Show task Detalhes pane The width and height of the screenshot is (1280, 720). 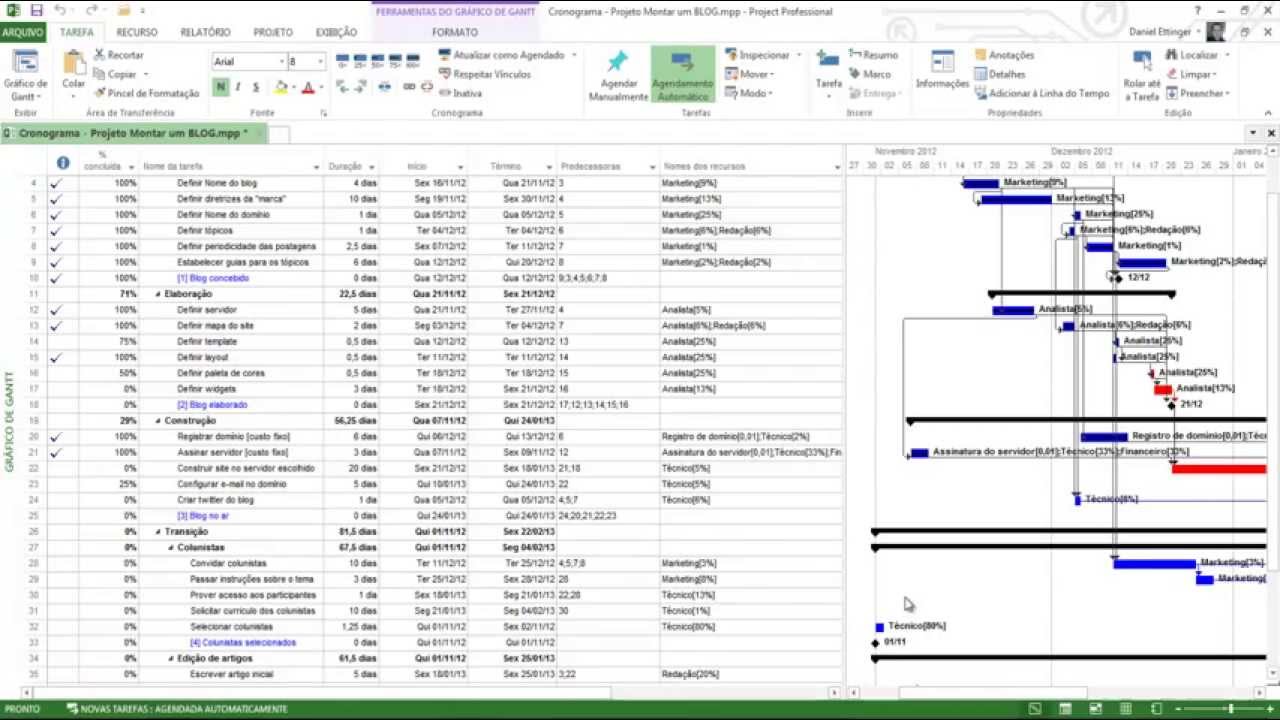[x=999, y=74]
